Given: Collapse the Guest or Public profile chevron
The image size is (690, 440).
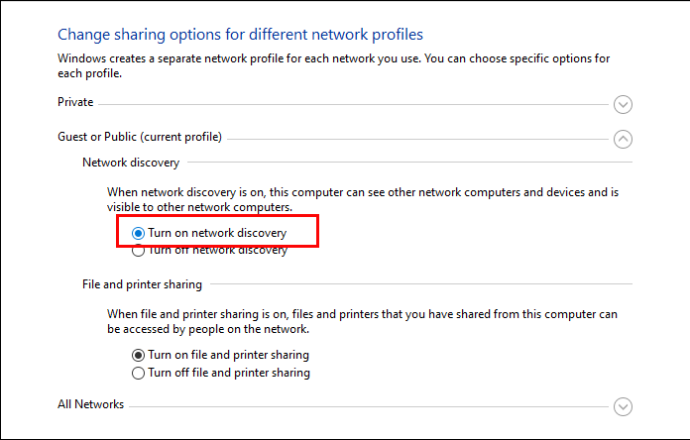Looking at the screenshot, I should point(623,139).
